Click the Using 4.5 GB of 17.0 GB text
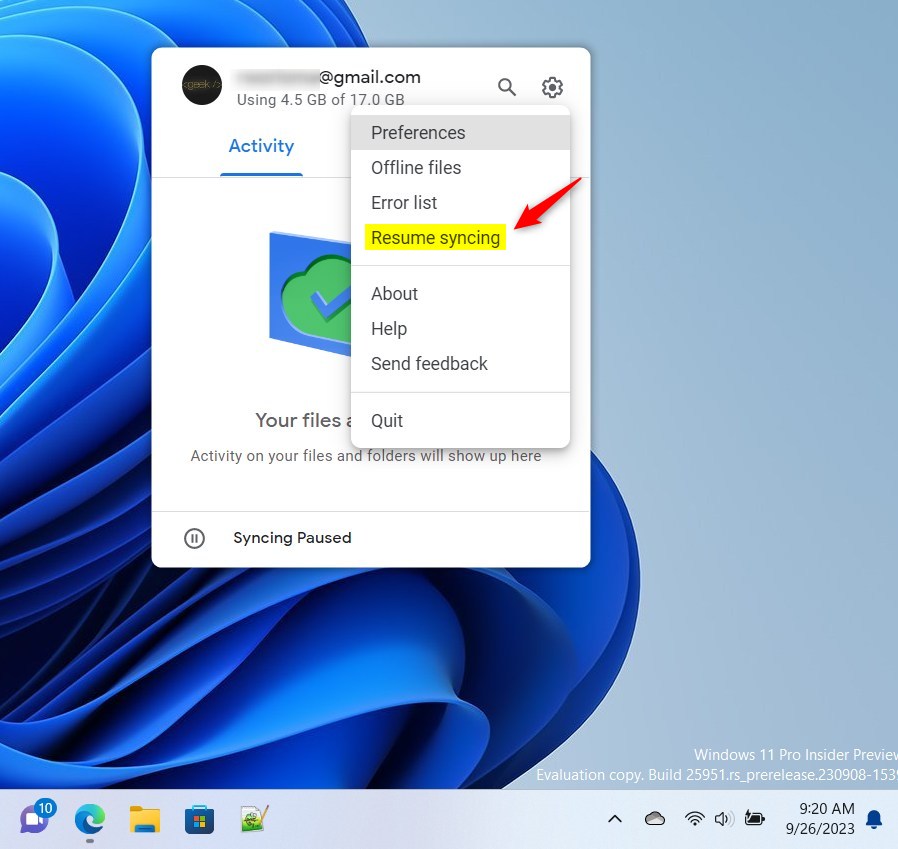Screen dimensions: 898x849 321,100
